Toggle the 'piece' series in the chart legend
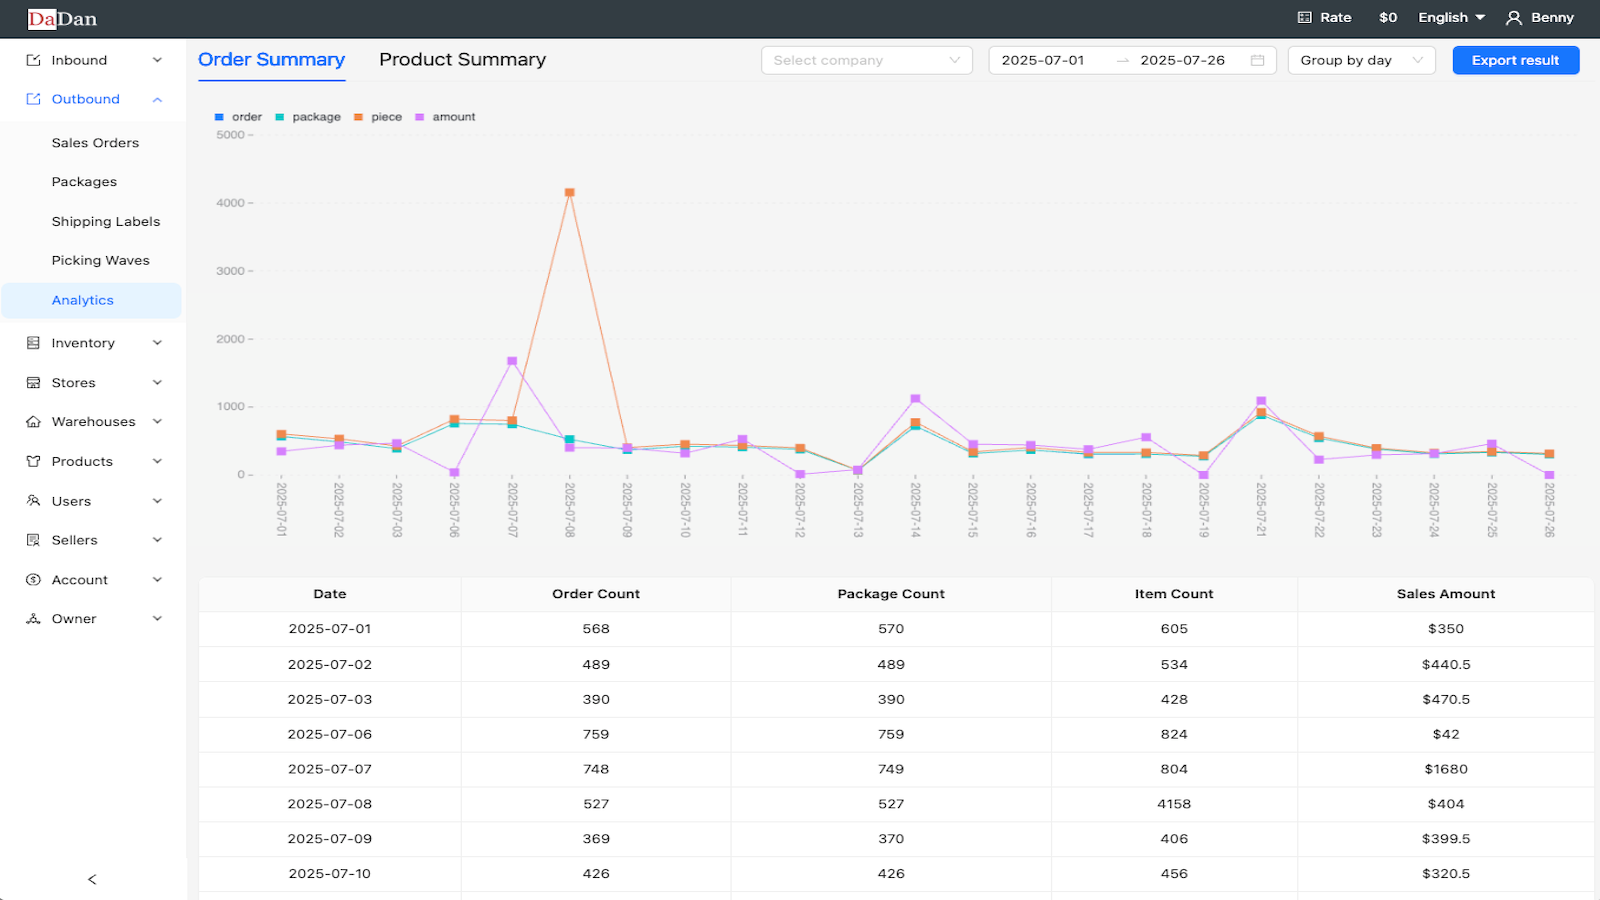This screenshot has width=1600, height=900. point(377,116)
